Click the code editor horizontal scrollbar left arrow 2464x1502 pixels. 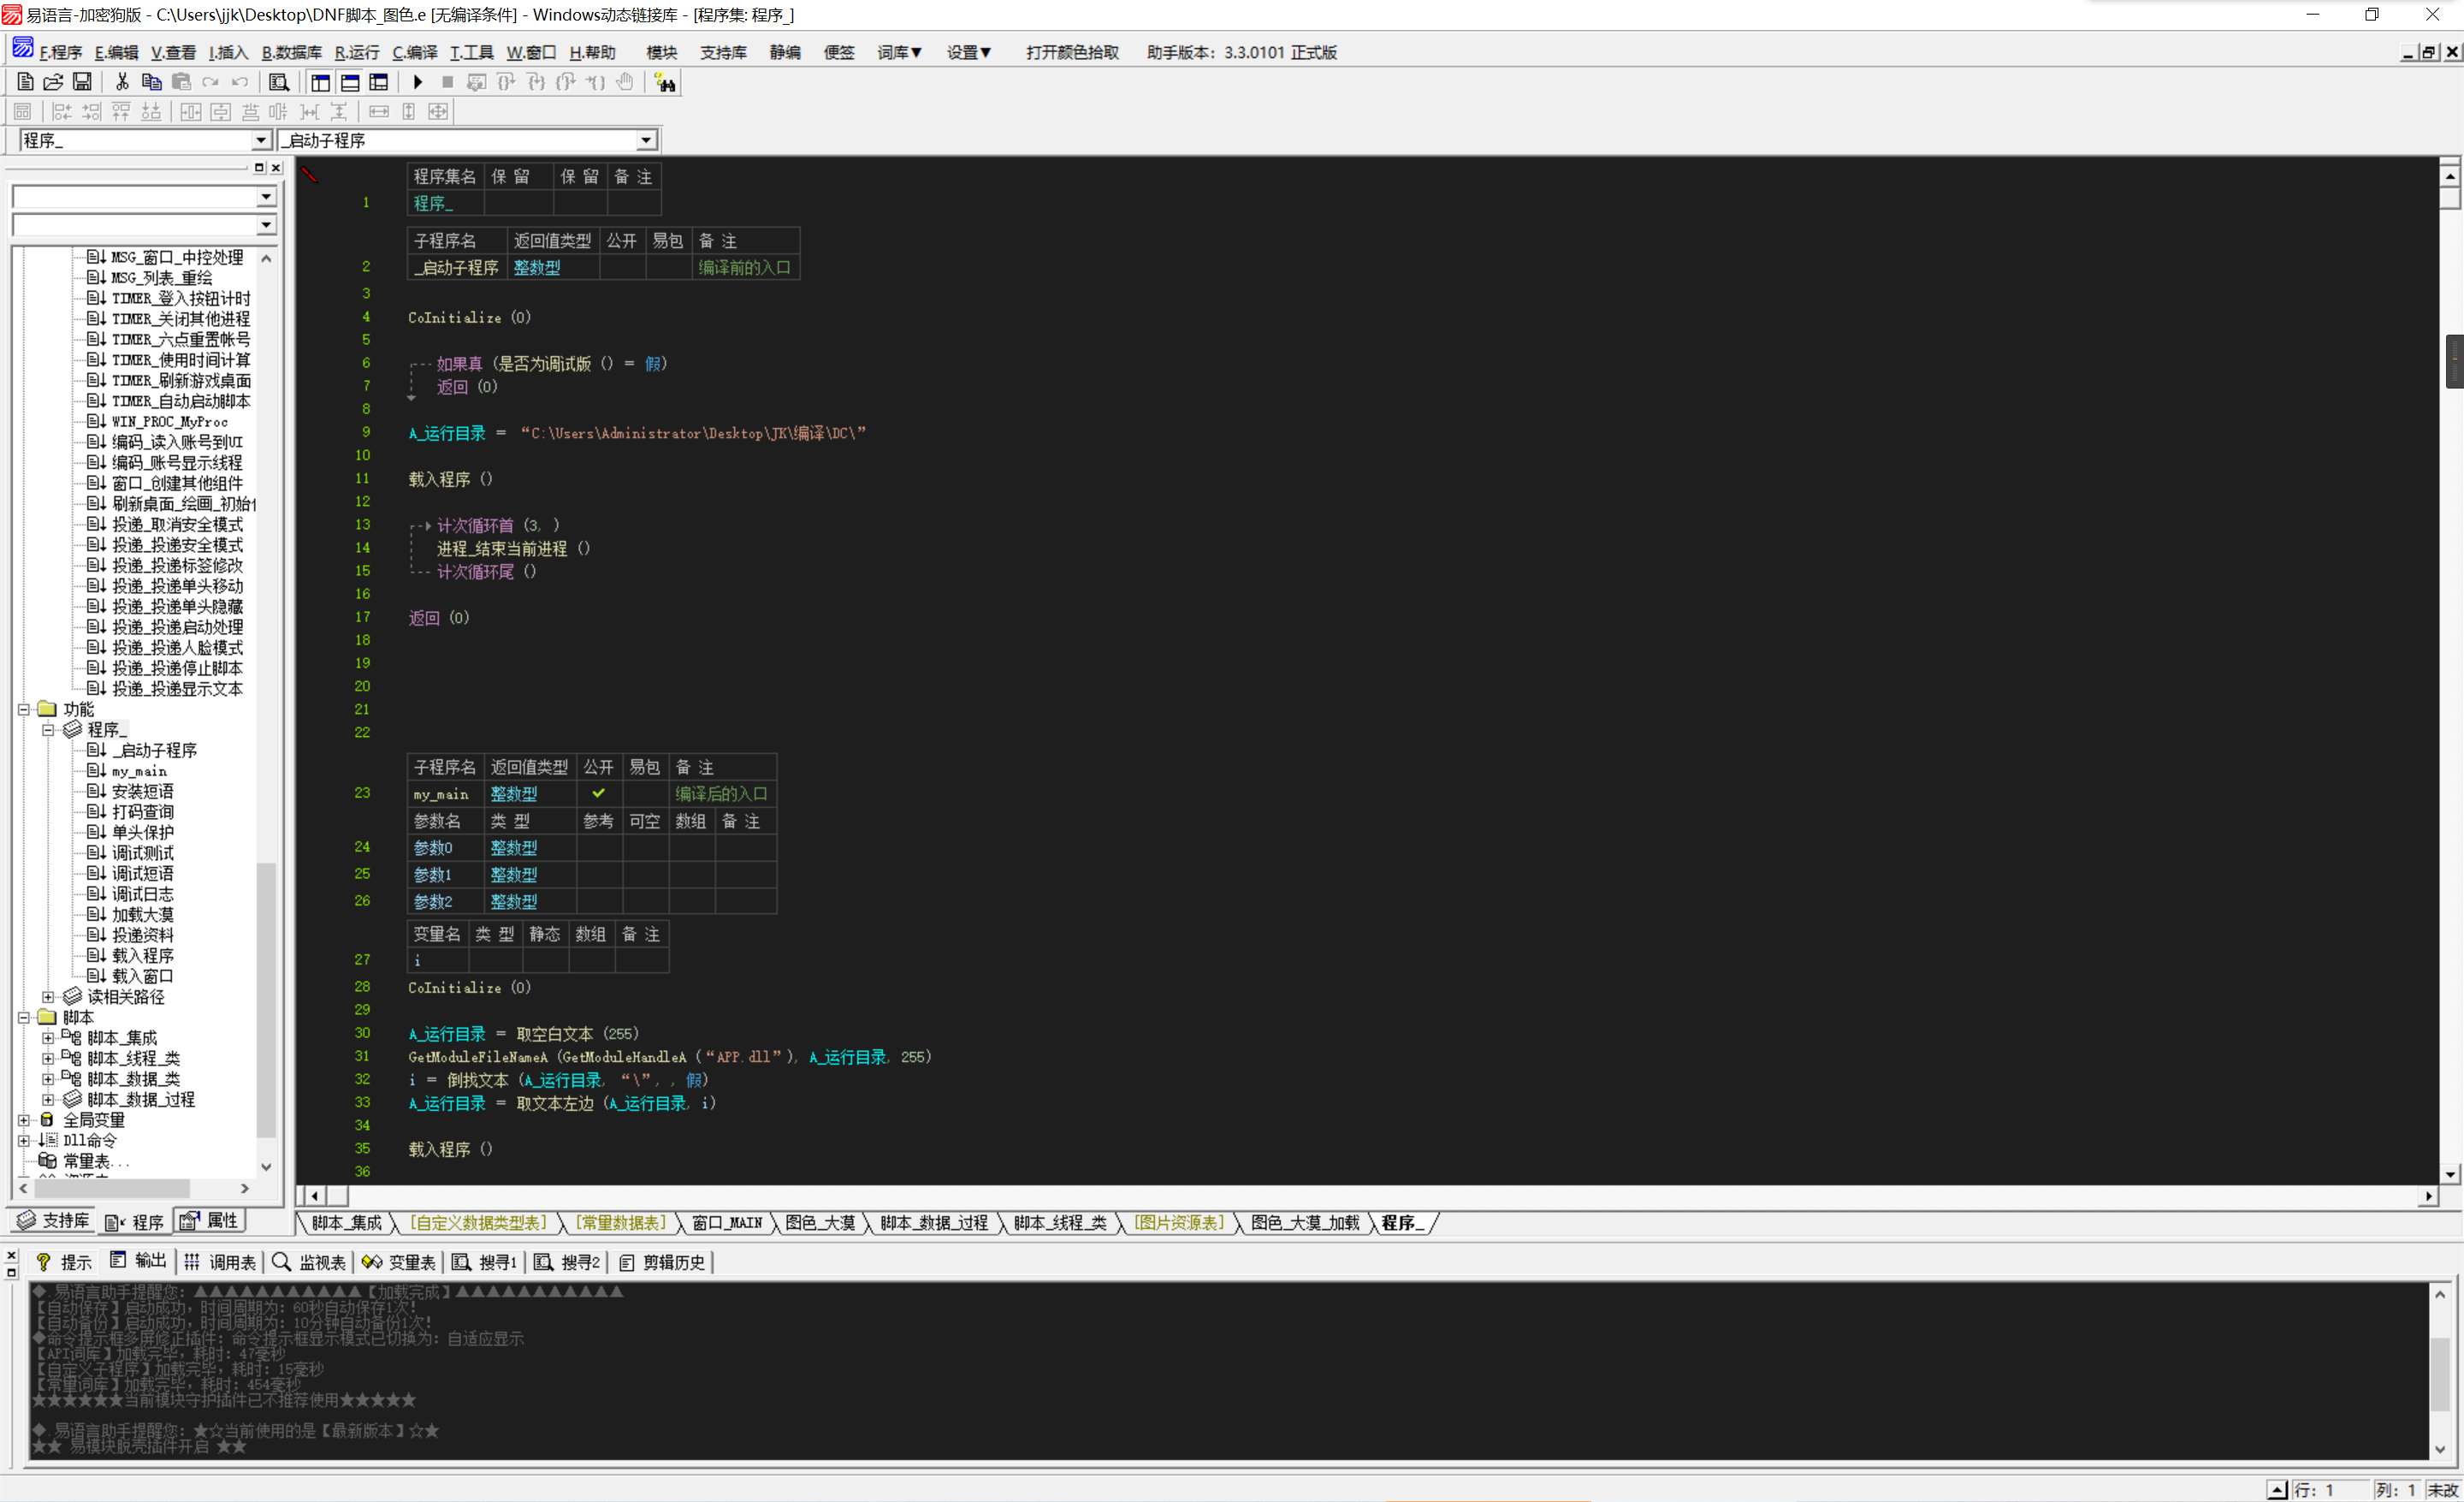(314, 1196)
